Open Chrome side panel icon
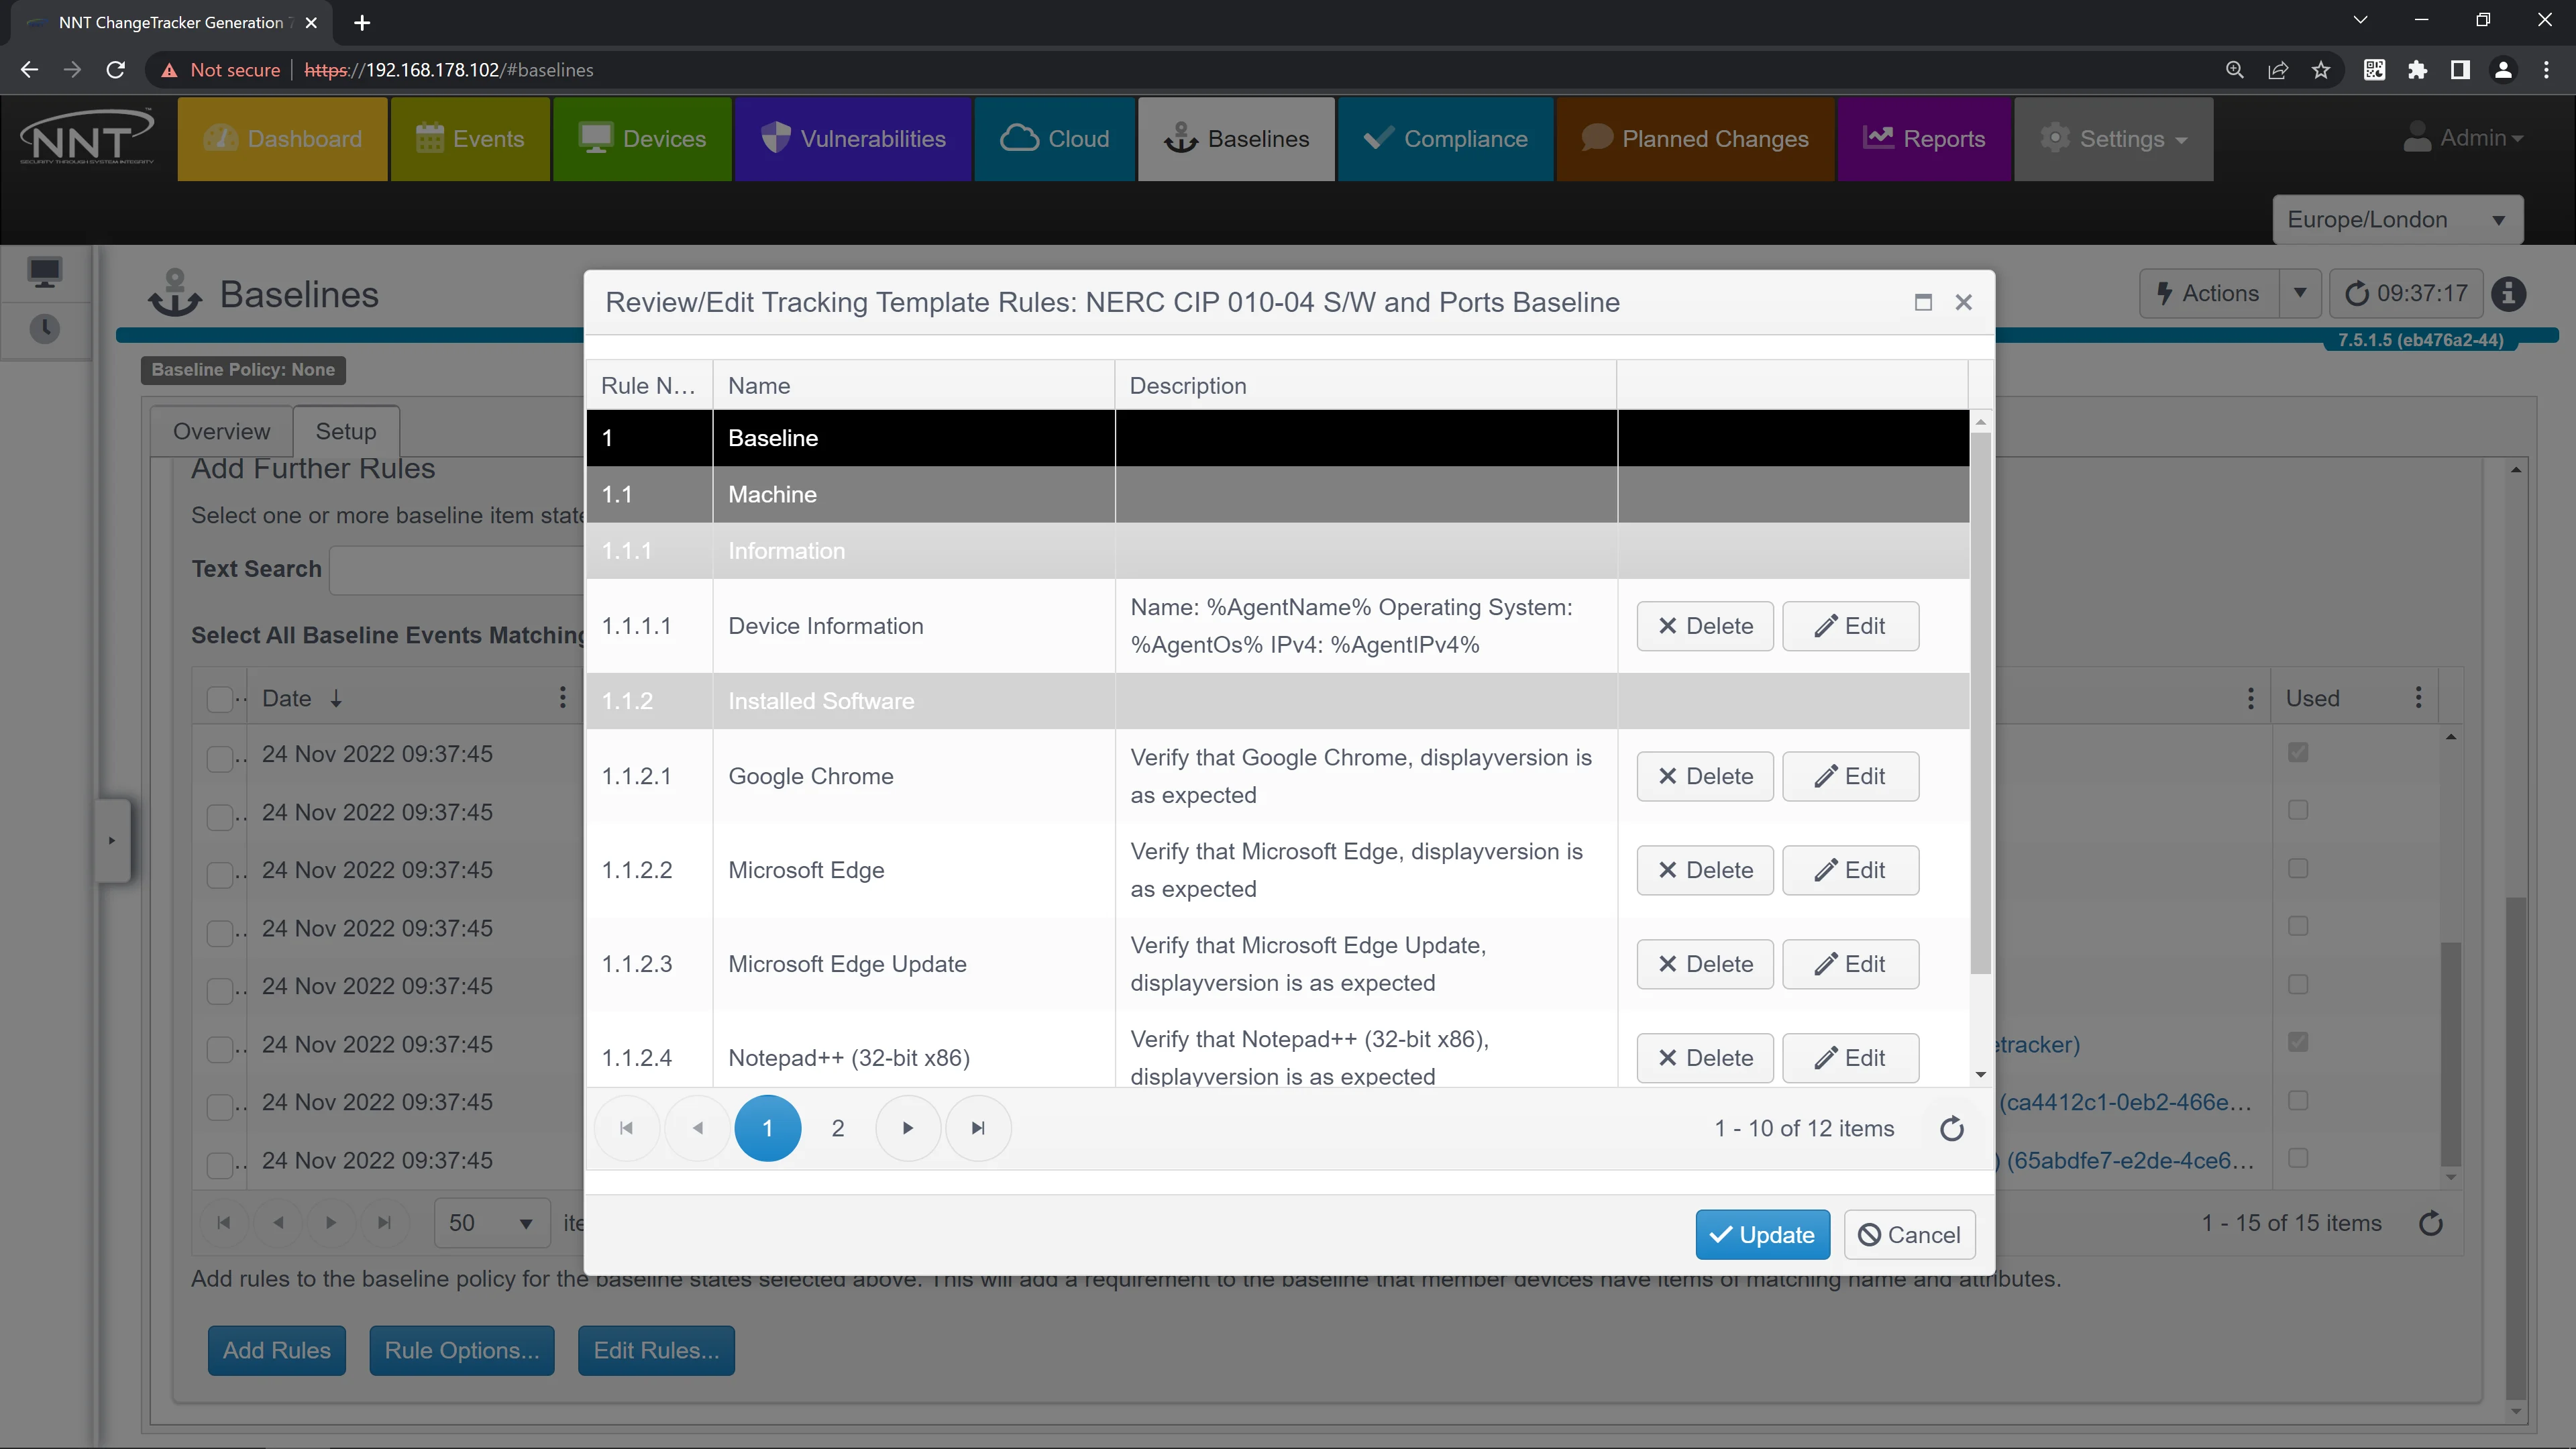This screenshot has height=1449, width=2576. point(2460,70)
